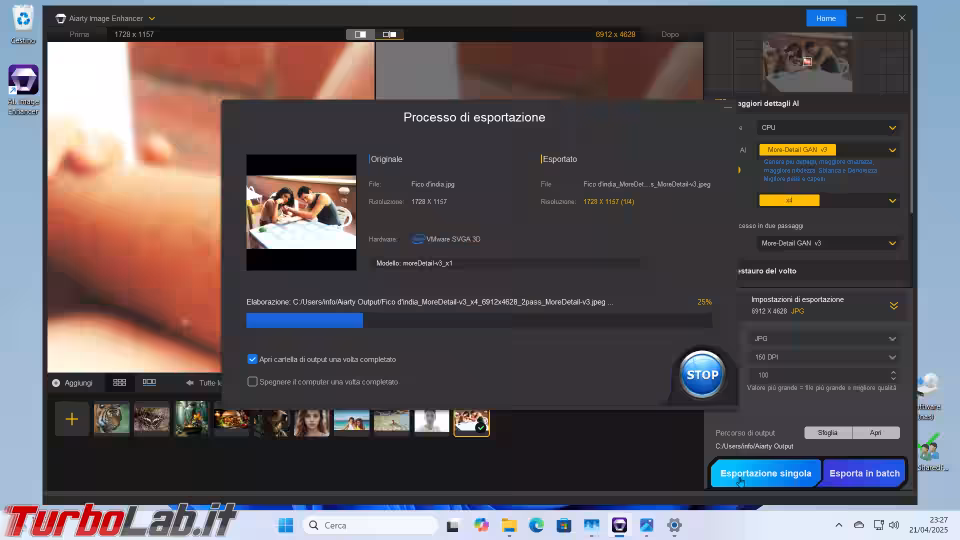Screen dimensions: 960x540
Task: Select the woman portrait thumbnail
Action: click(312, 422)
